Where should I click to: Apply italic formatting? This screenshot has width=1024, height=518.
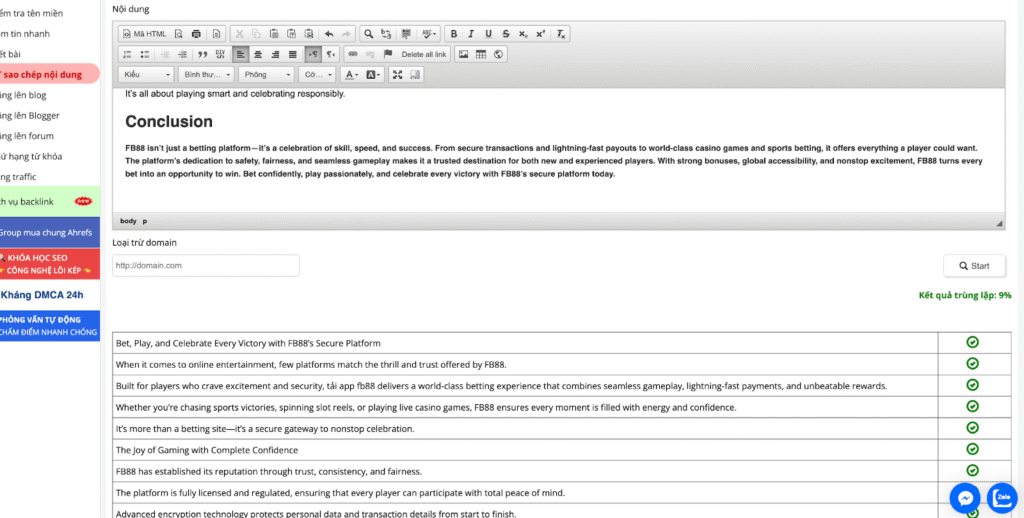coord(471,33)
